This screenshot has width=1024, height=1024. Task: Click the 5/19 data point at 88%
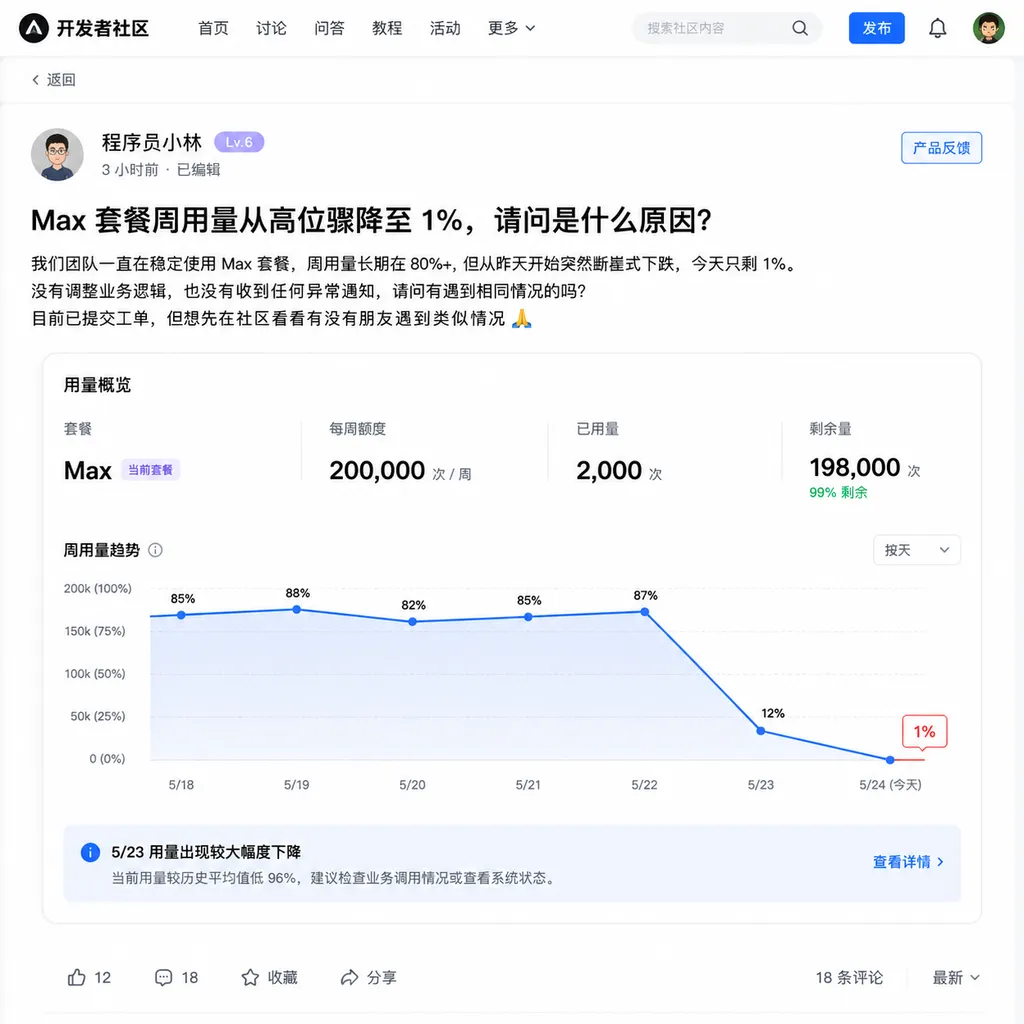point(296,609)
